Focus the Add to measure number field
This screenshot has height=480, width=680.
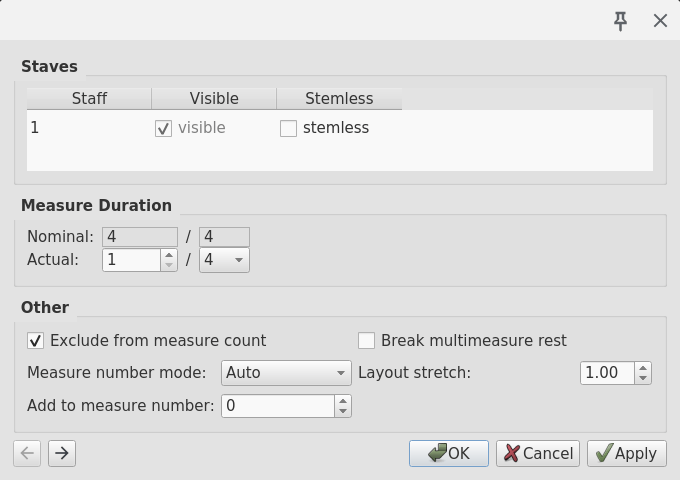[278, 406]
